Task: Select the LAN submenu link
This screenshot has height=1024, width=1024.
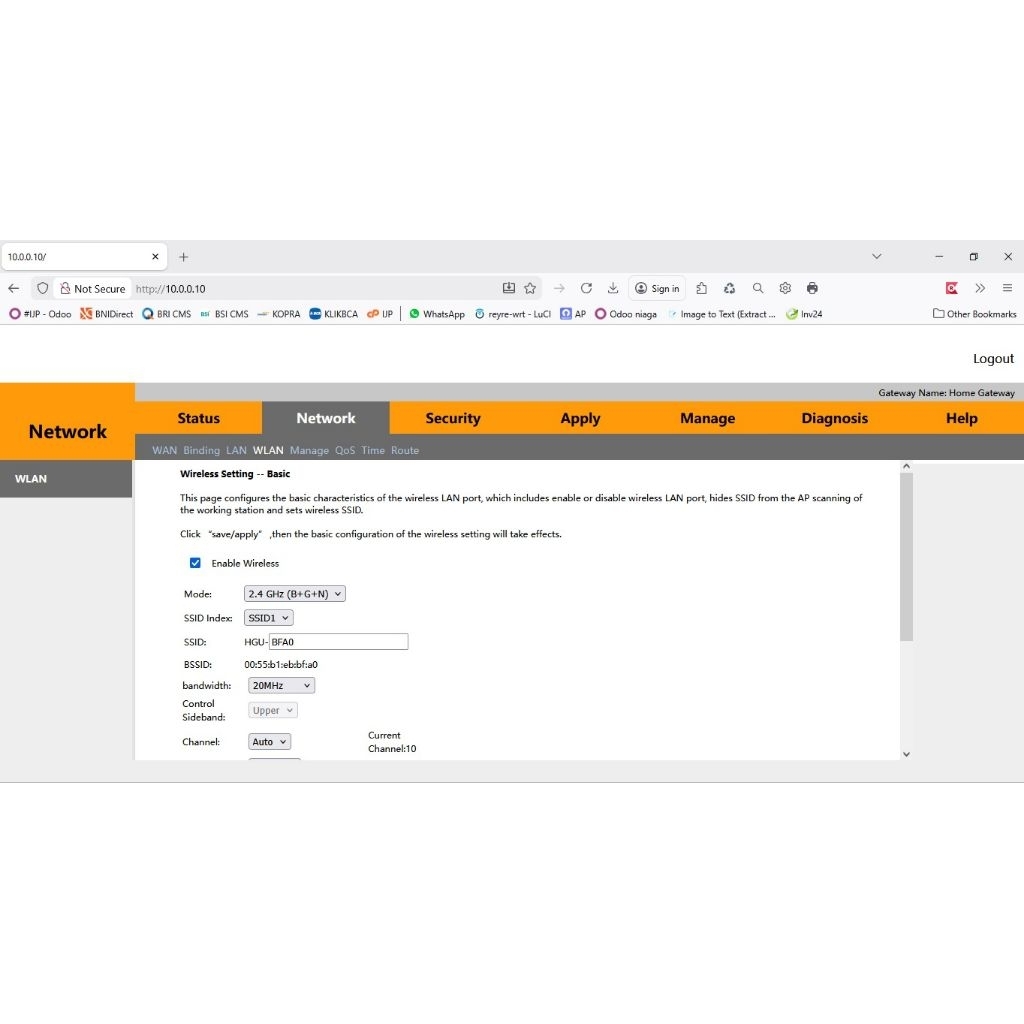Action: (x=236, y=451)
